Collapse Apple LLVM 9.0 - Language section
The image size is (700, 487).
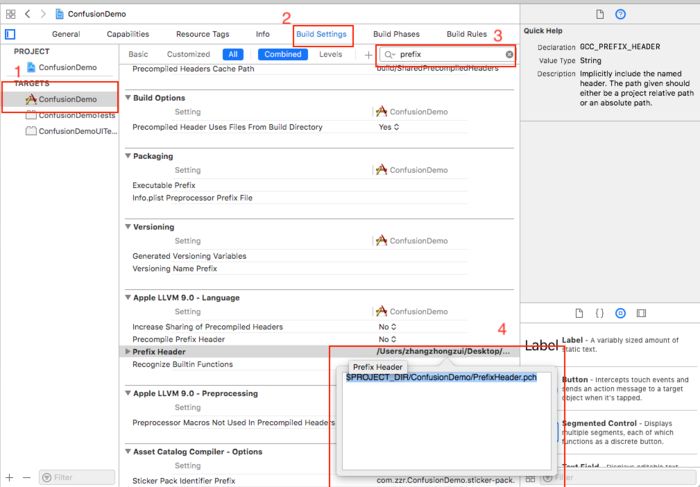pos(128,297)
